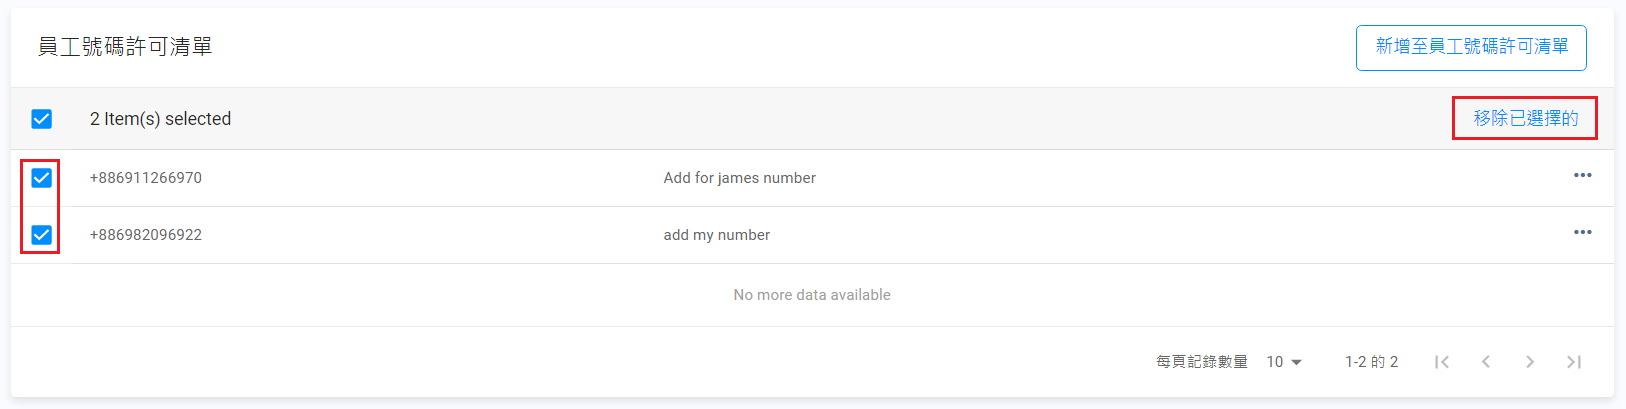Go to the first page of records
Image resolution: width=1626 pixels, height=409 pixels.
coord(1442,362)
